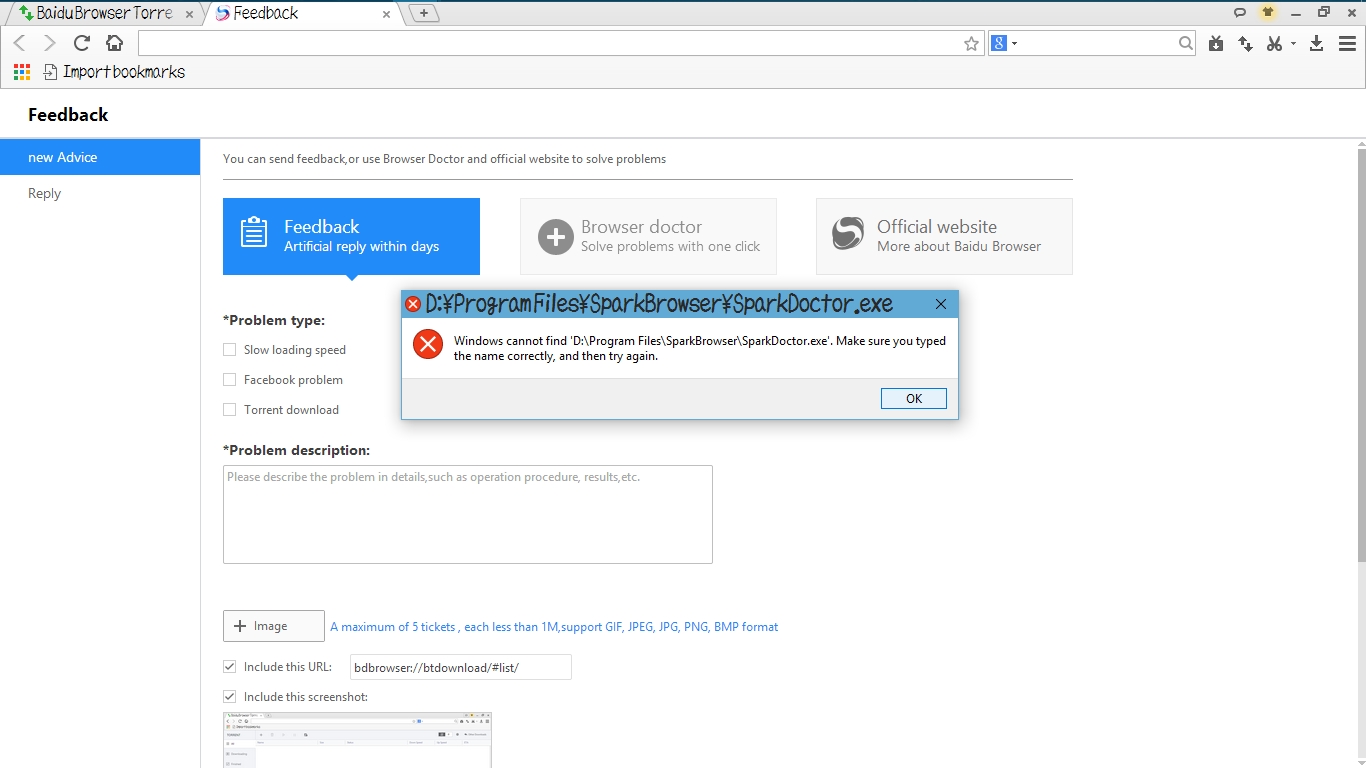Open a new tab with plus button

point(424,13)
